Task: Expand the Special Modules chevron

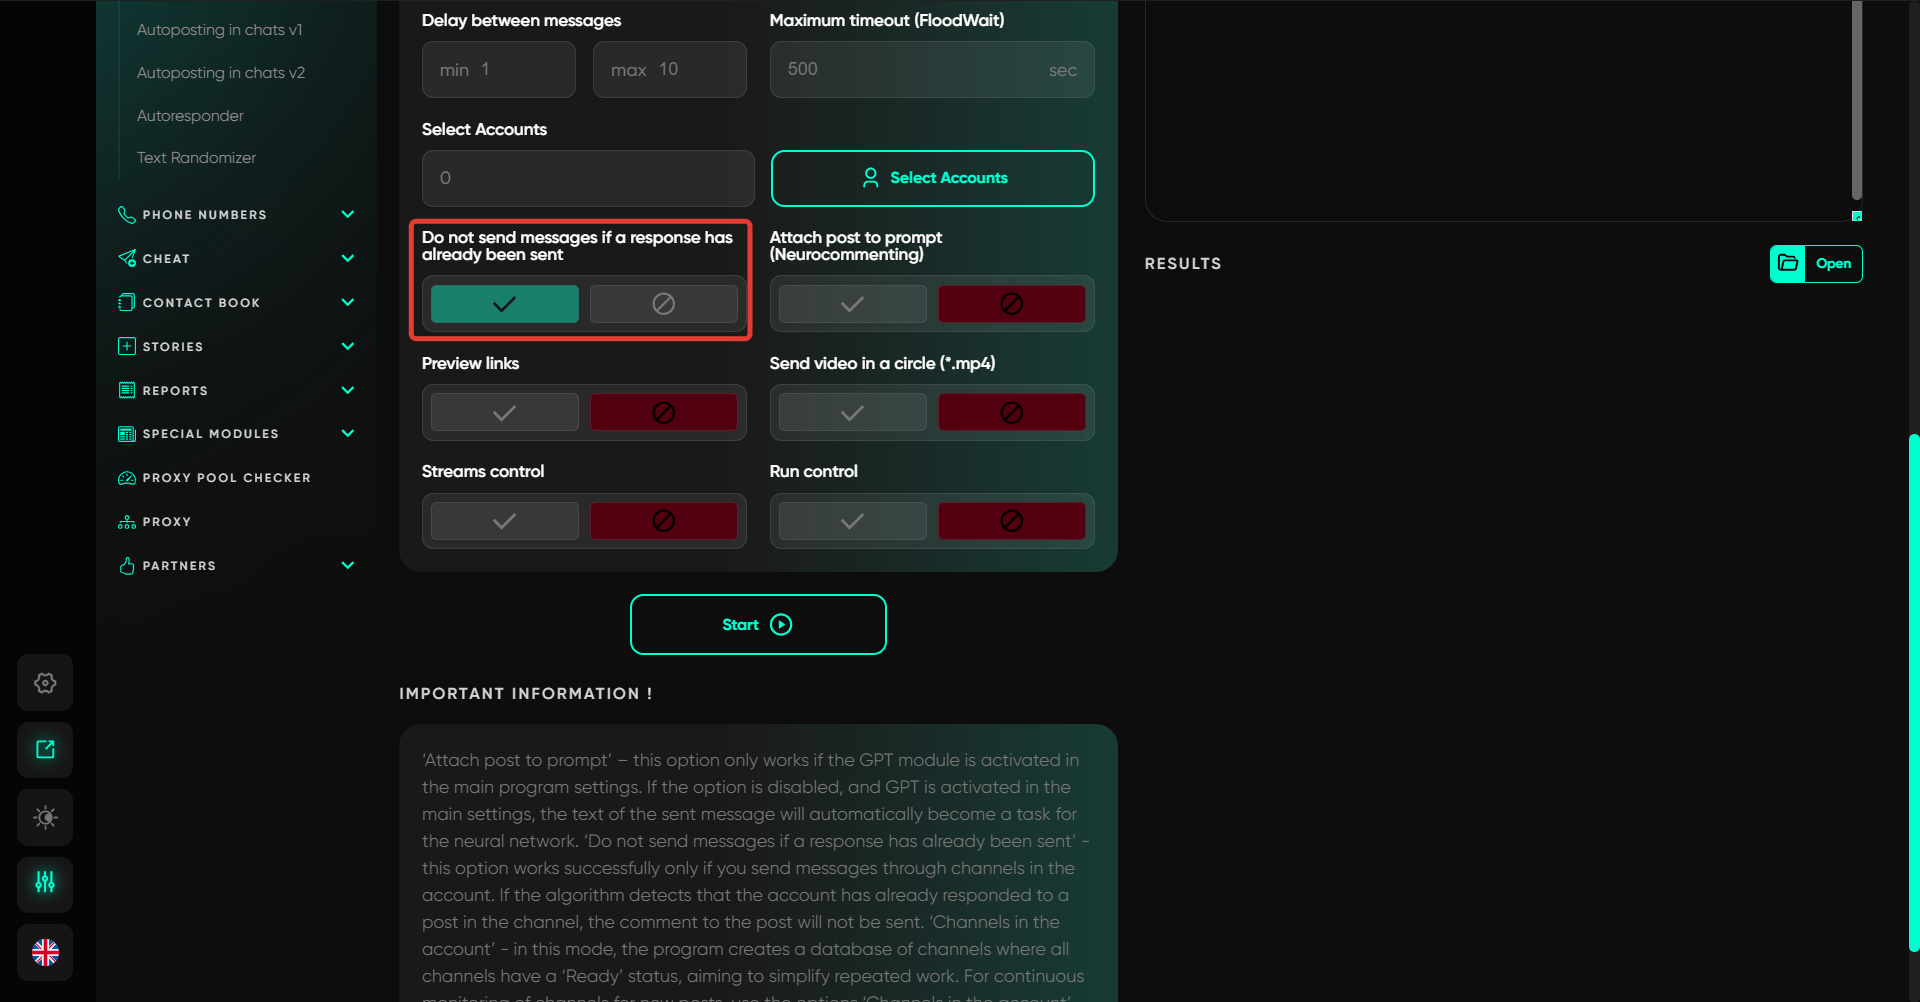Action: point(348,434)
